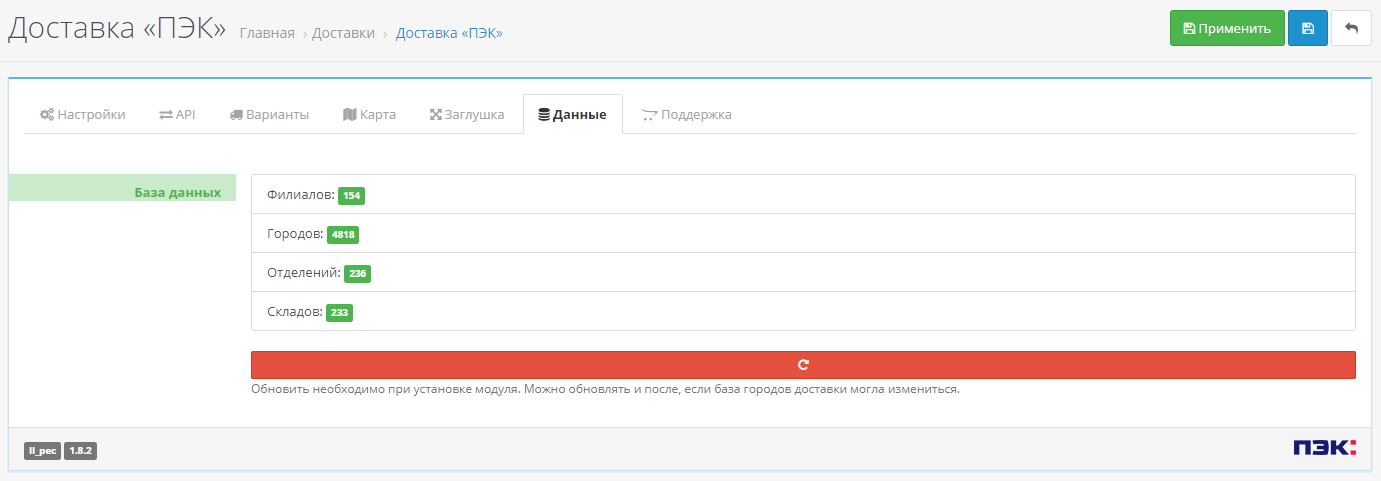Click the Филиалов count badge 154

351,196
